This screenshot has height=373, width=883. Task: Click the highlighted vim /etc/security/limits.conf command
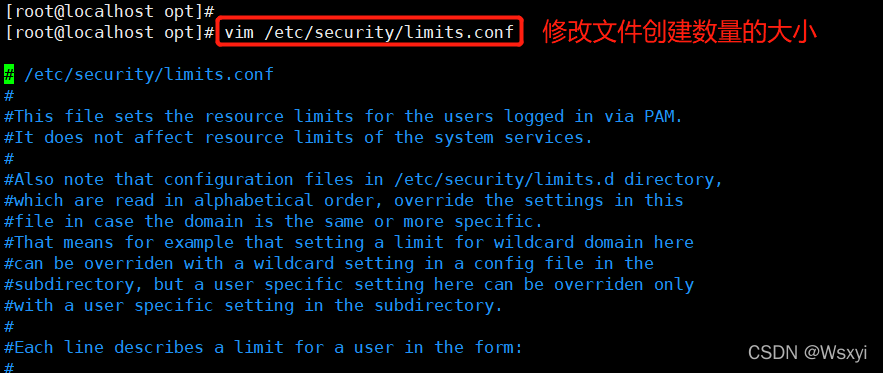(369, 32)
